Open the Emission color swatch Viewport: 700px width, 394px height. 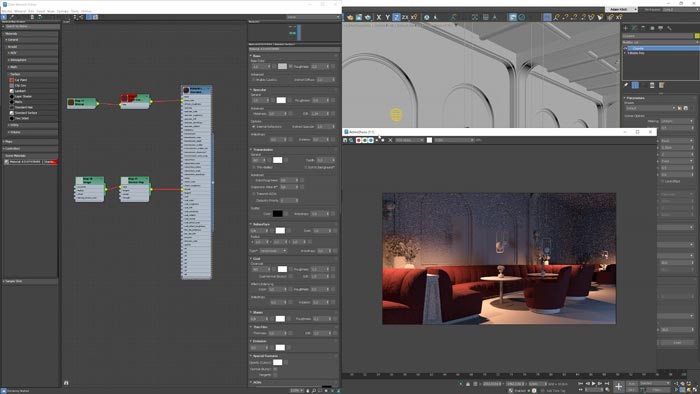[x=280, y=348]
